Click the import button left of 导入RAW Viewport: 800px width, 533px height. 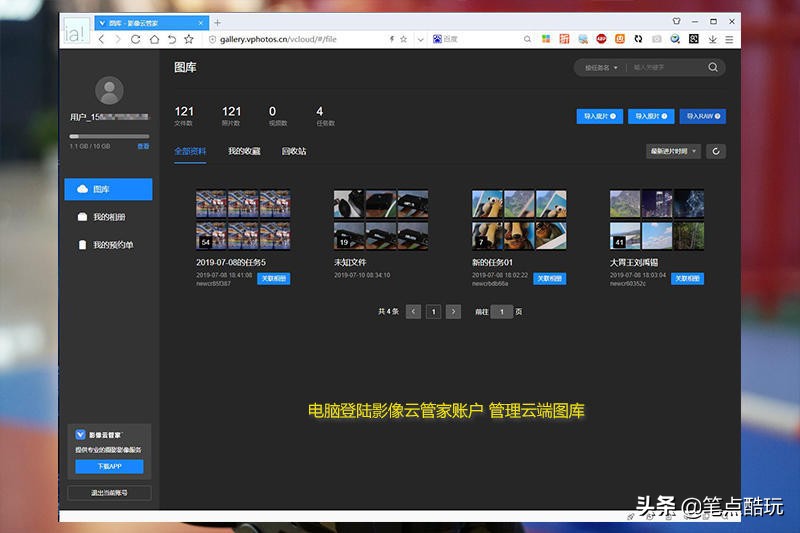pos(651,116)
